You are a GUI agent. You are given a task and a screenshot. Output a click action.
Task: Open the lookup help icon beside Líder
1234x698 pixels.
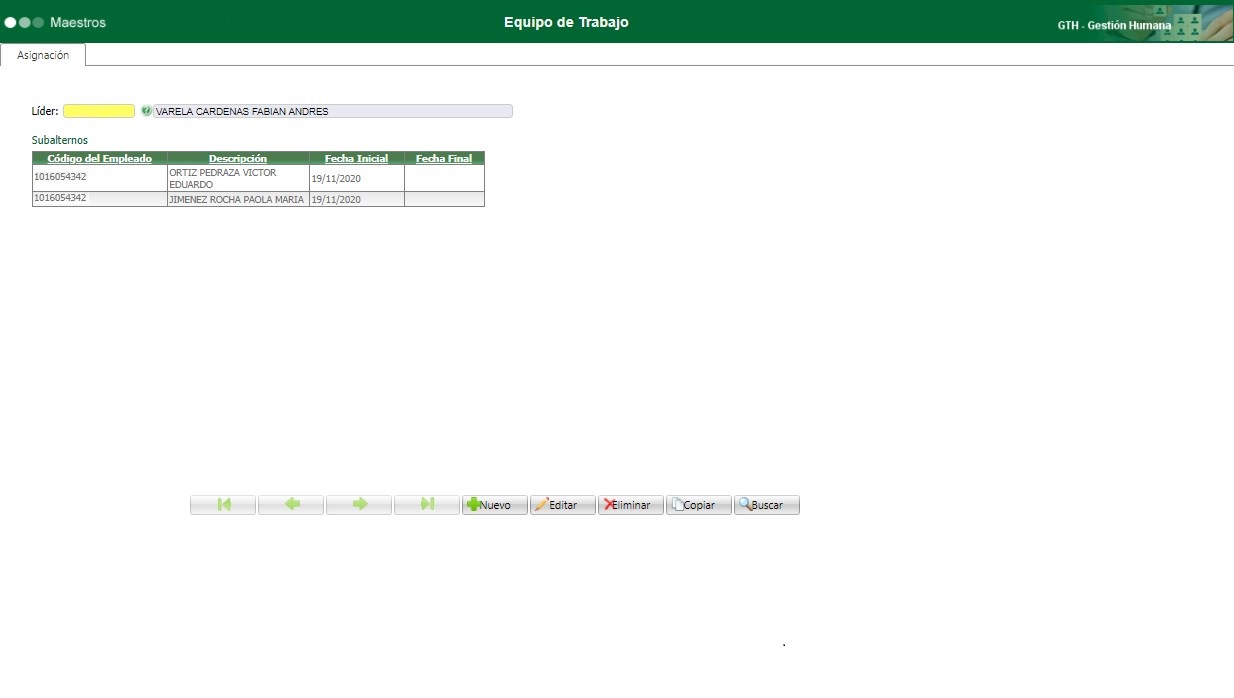[x=146, y=111]
